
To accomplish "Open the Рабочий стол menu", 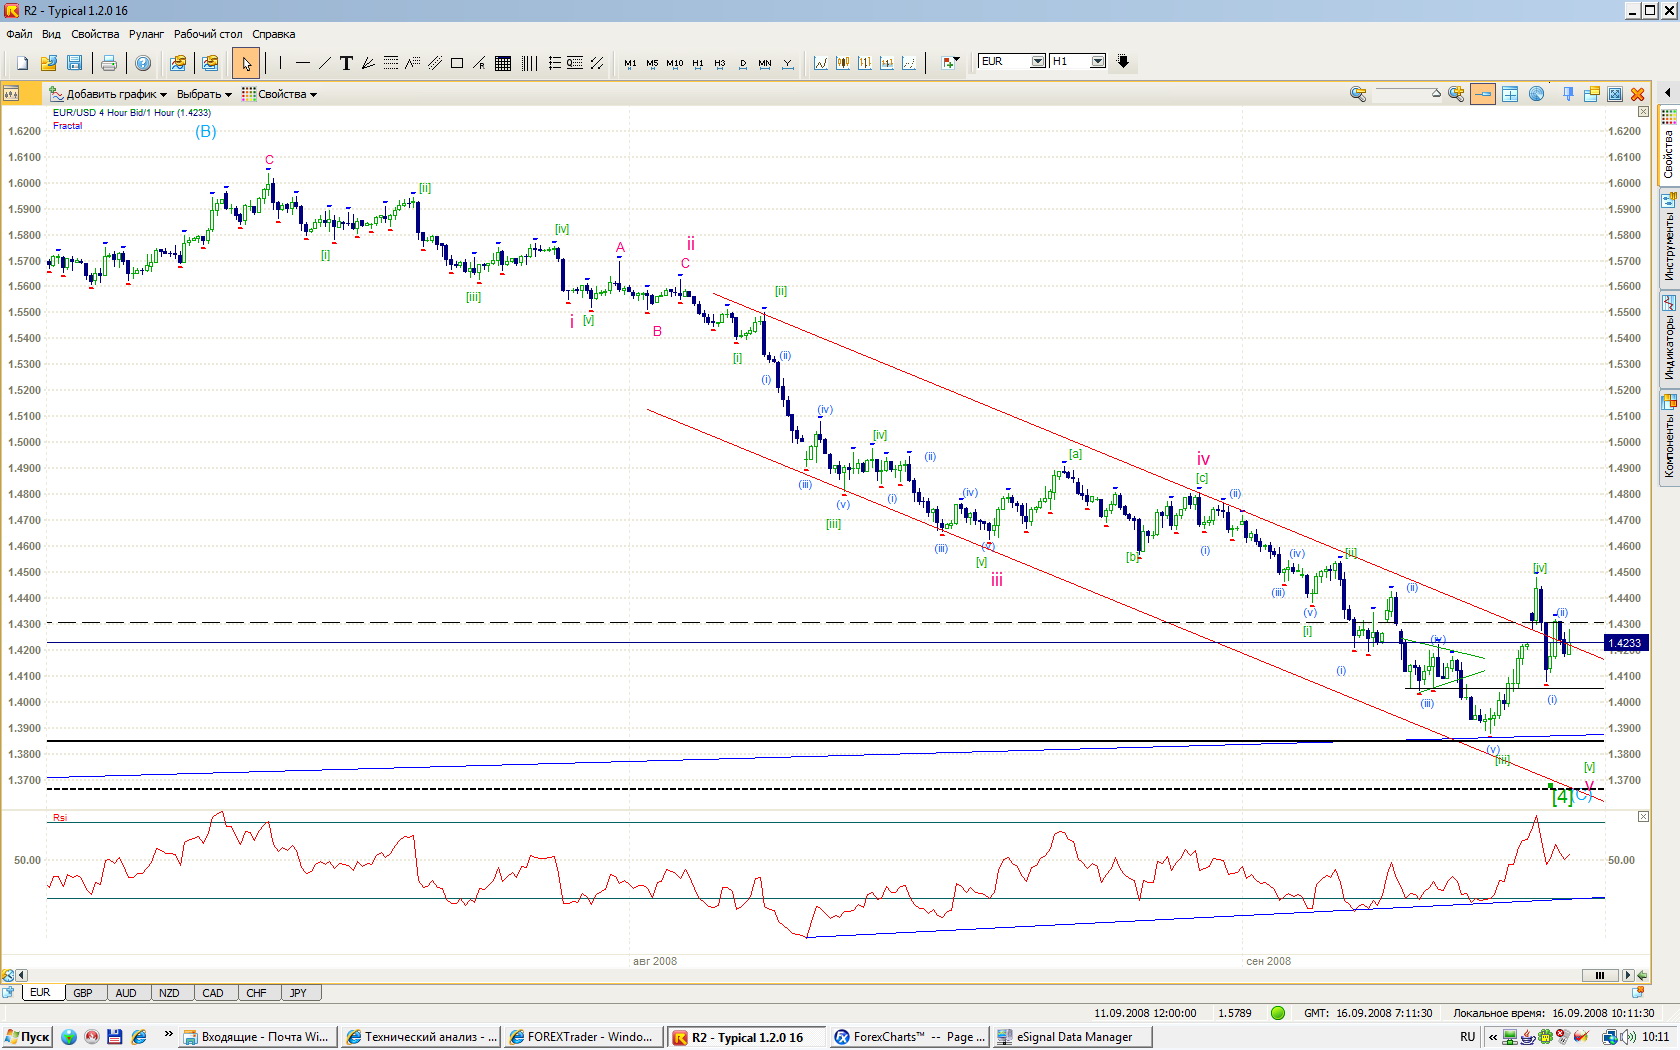I will click(x=208, y=34).
